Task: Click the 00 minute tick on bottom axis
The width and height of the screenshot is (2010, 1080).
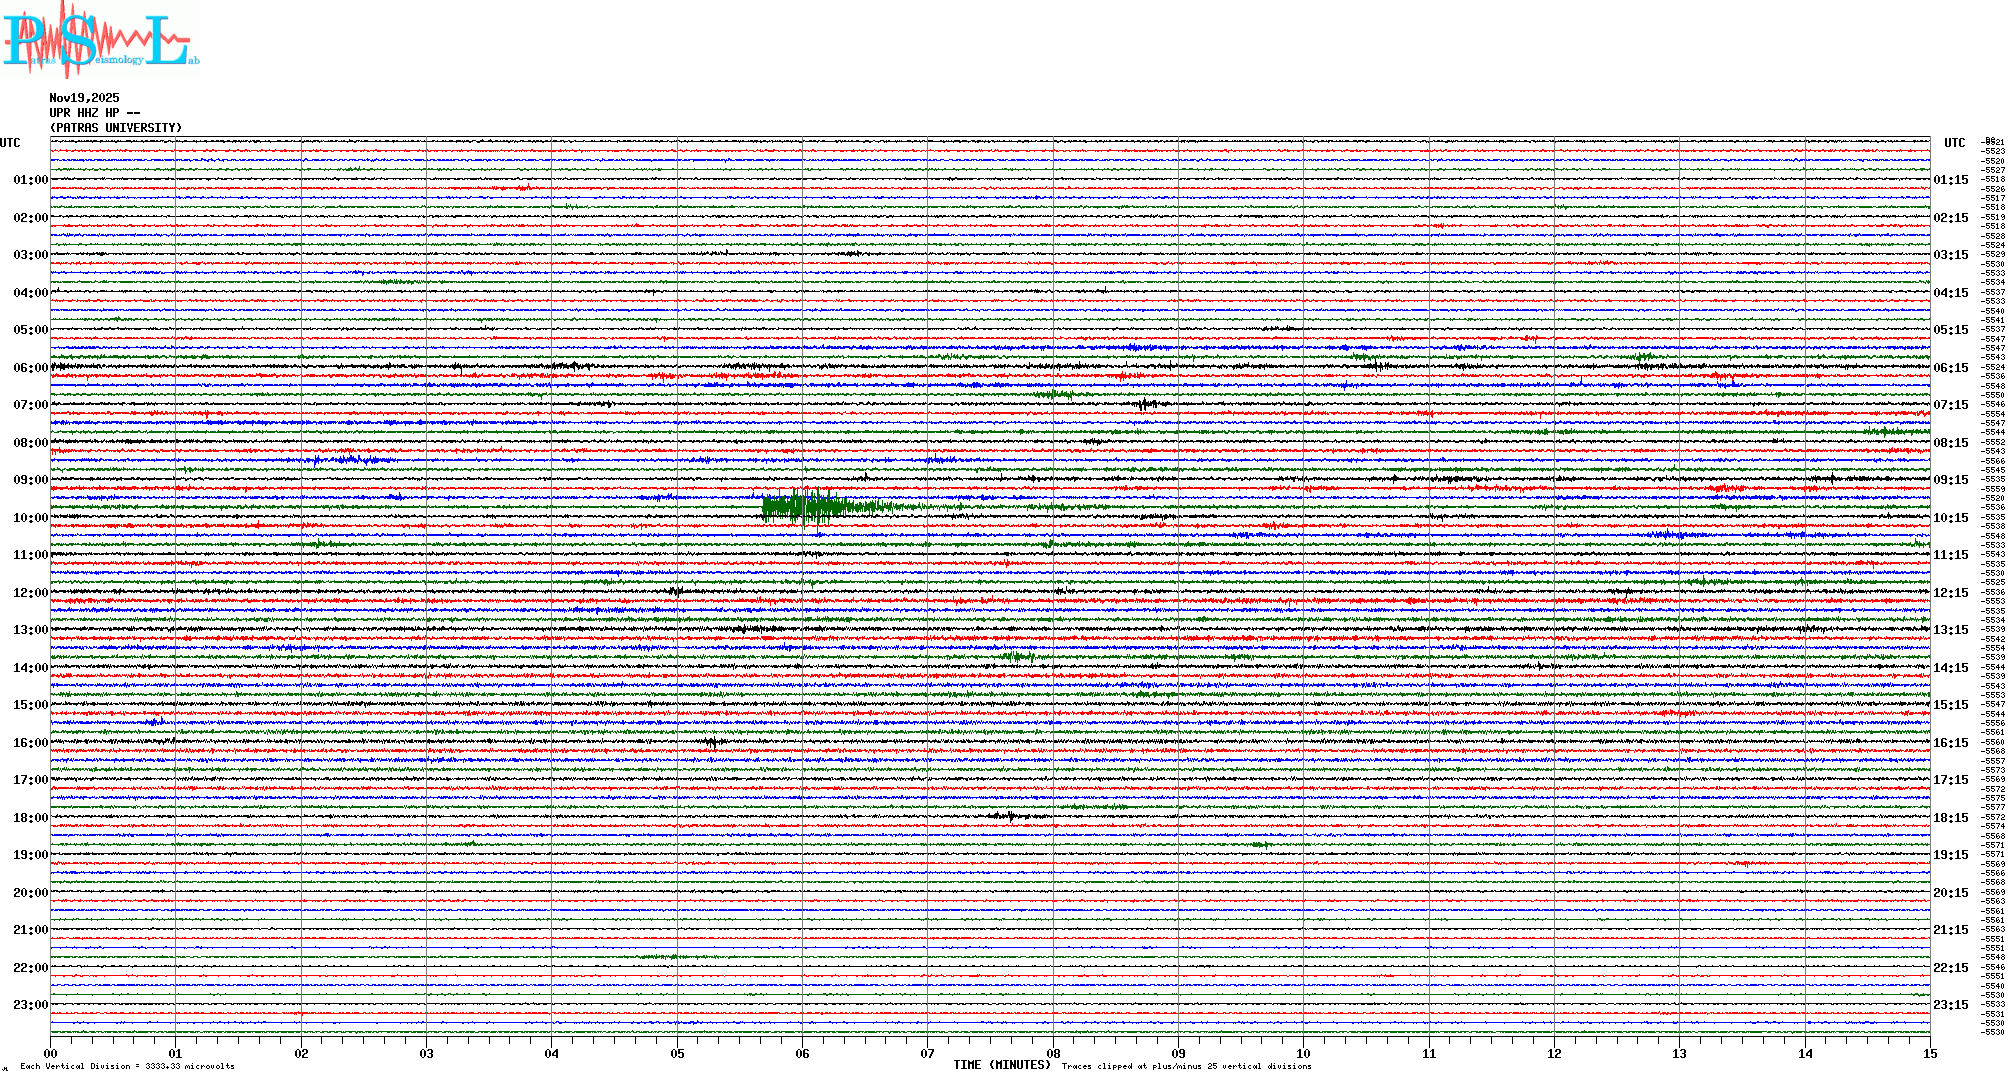Action: 51,1054
